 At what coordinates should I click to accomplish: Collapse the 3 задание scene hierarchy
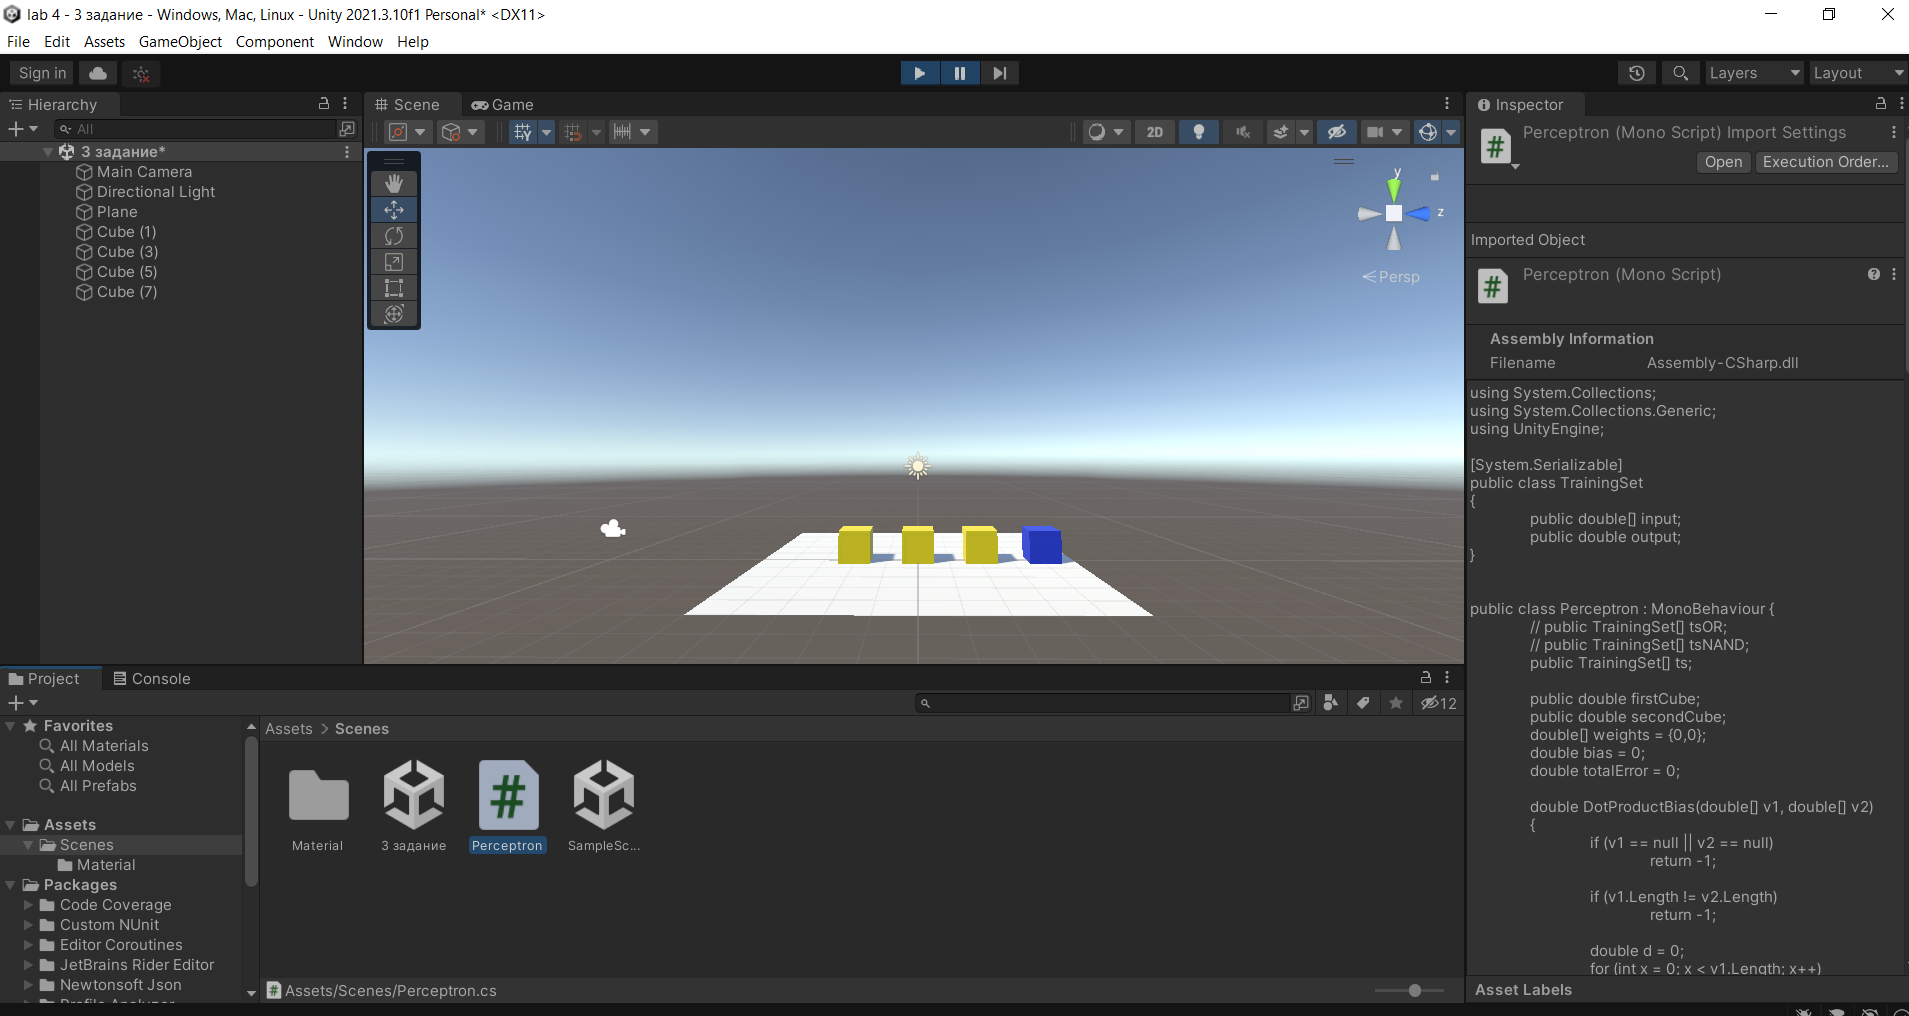coord(48,152)
